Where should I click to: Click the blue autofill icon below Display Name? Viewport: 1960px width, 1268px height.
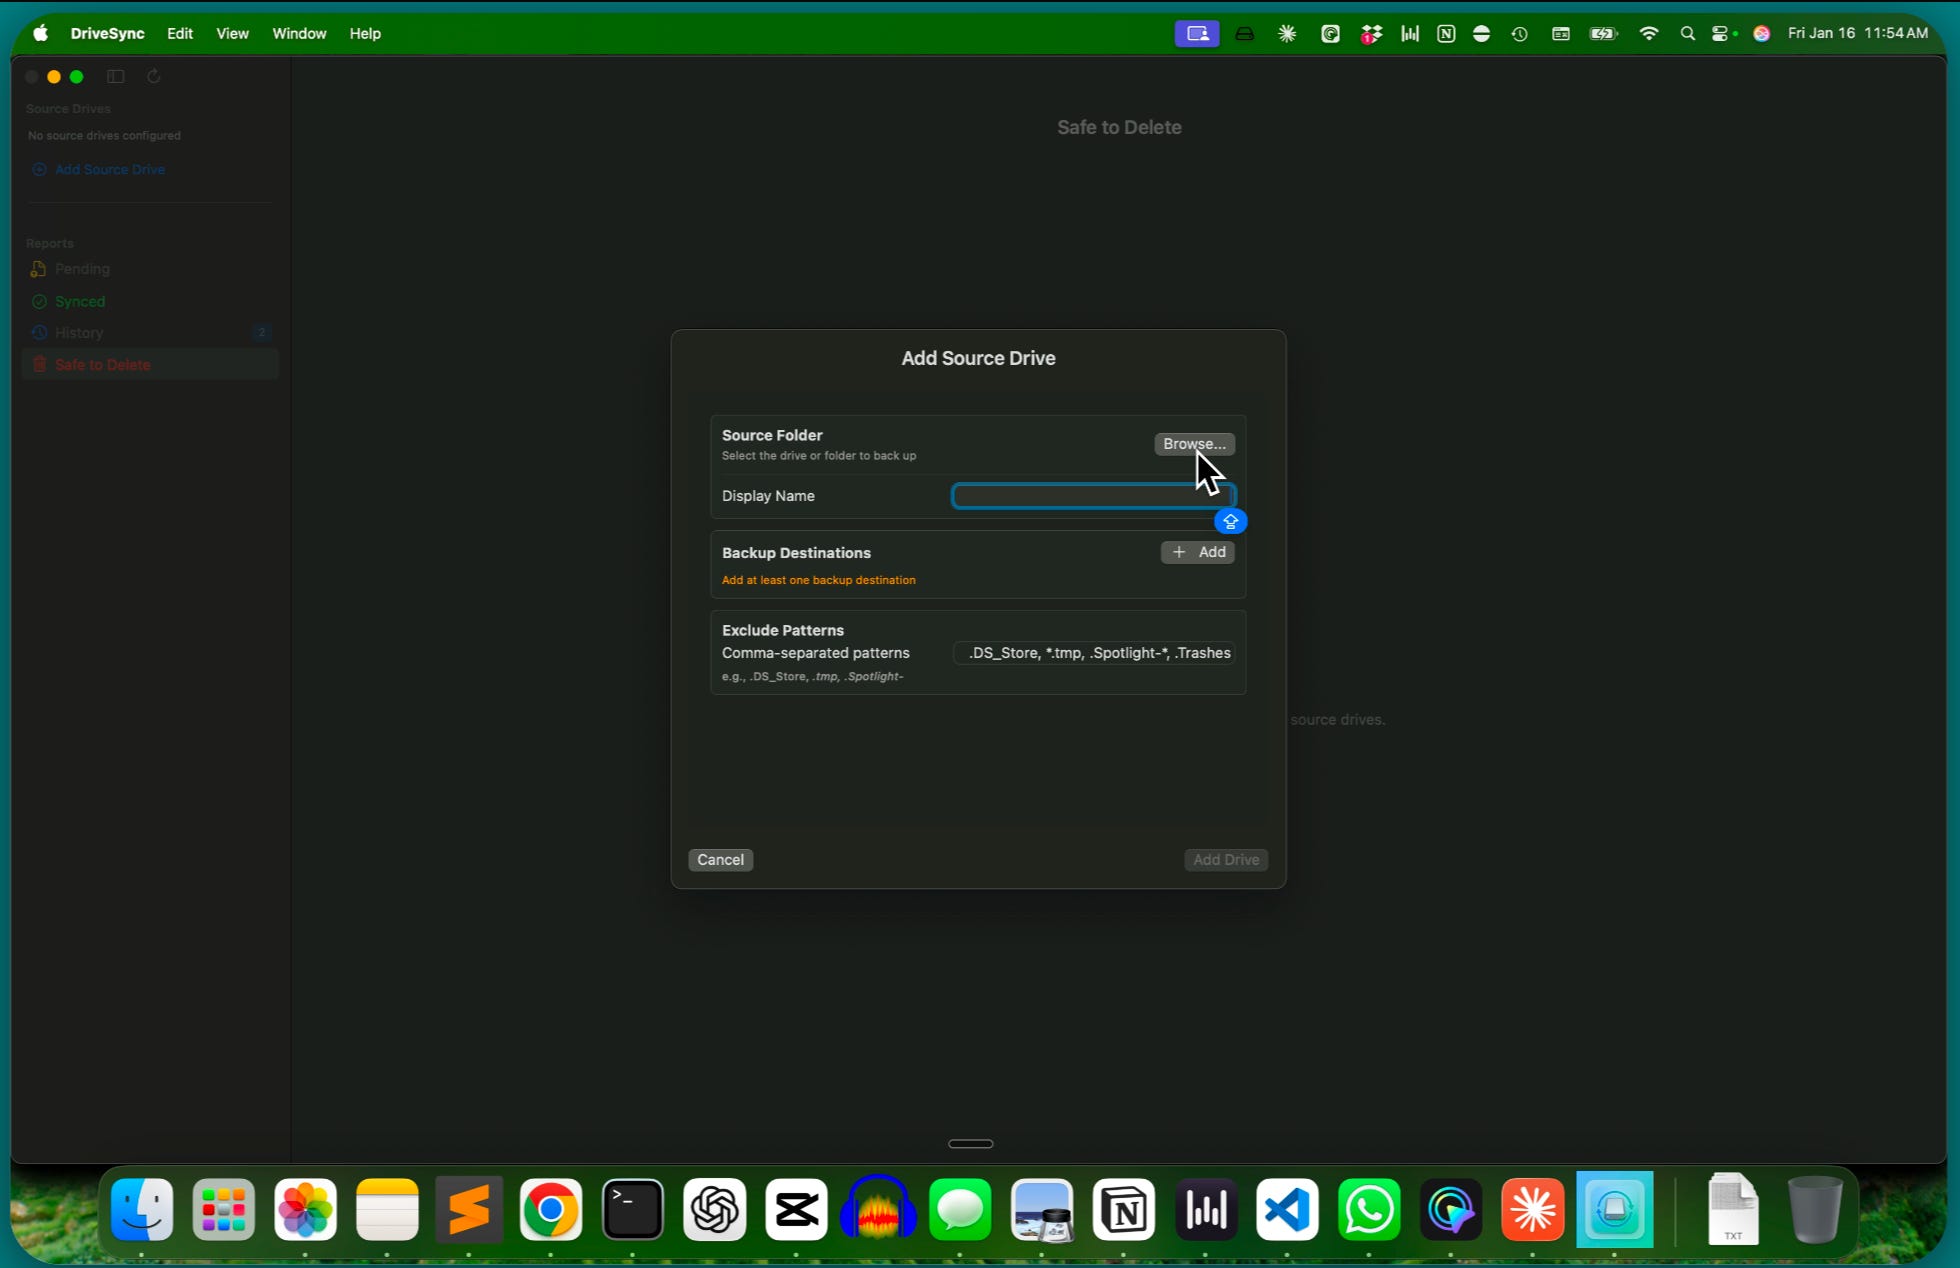tap(1230, 522)
